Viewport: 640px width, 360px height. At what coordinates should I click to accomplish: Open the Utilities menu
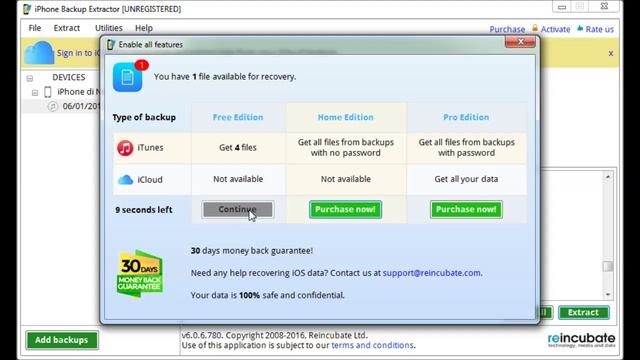click(x=109, y=28)
